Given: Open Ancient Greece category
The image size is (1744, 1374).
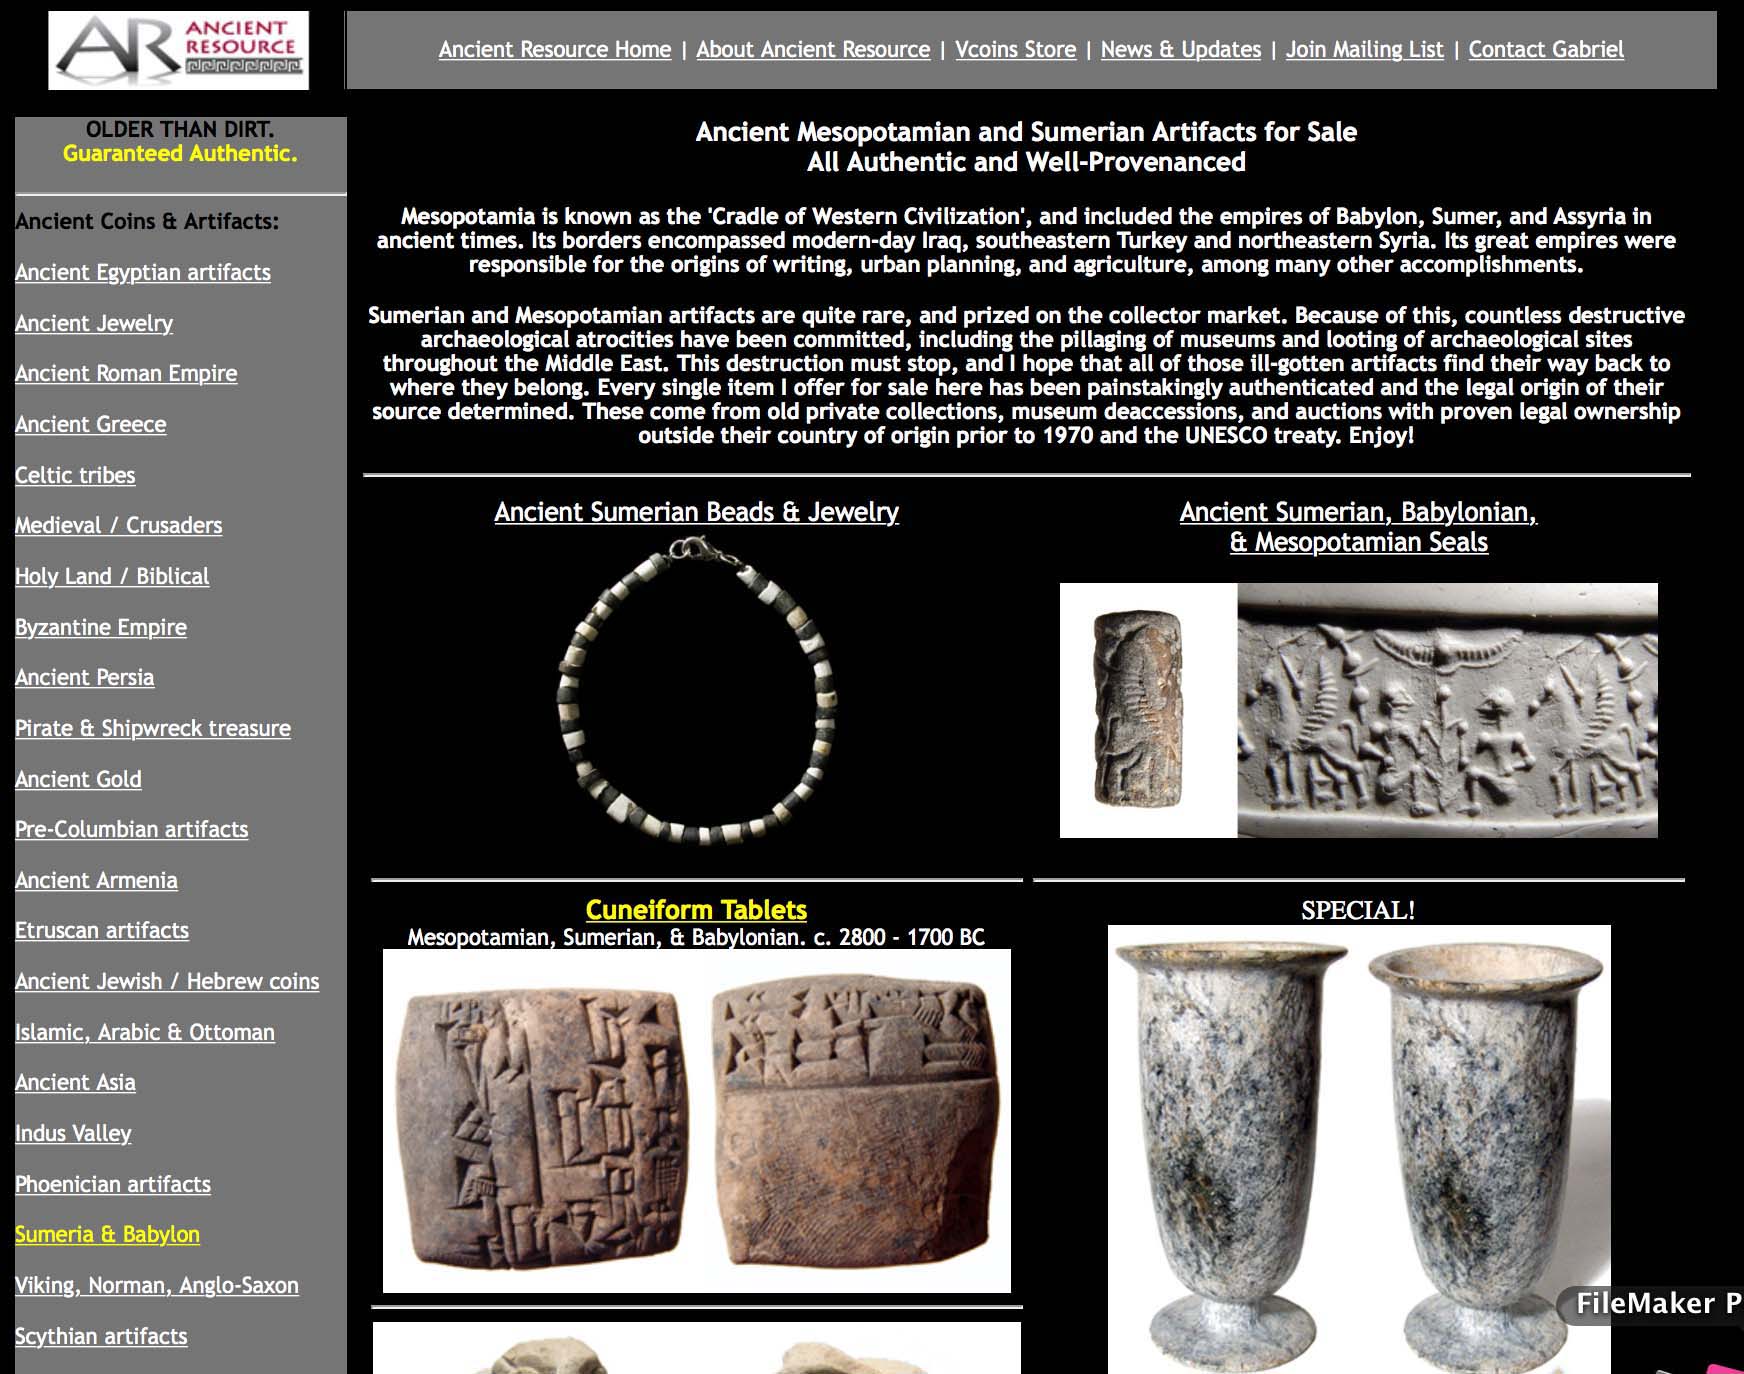Looking at the screenshot, I should (x=91, y=424).
